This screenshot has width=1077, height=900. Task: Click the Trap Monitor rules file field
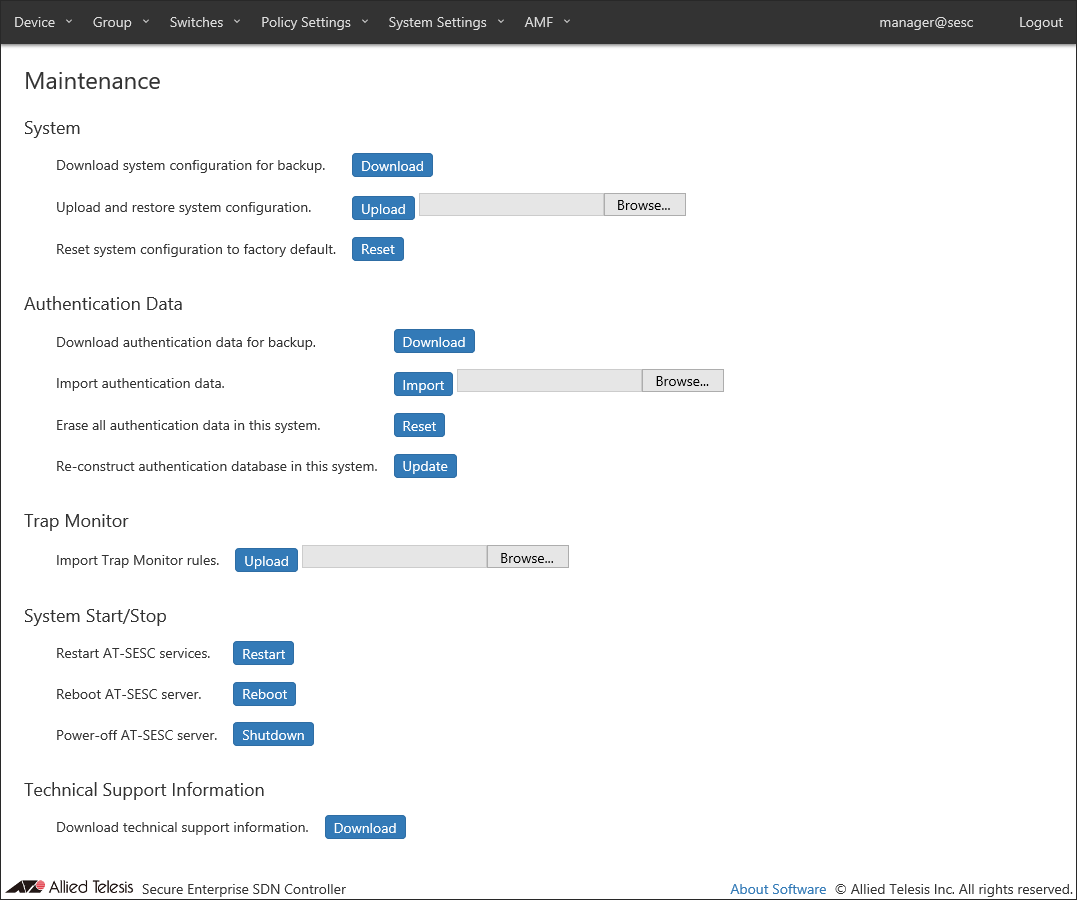point(394,557)
